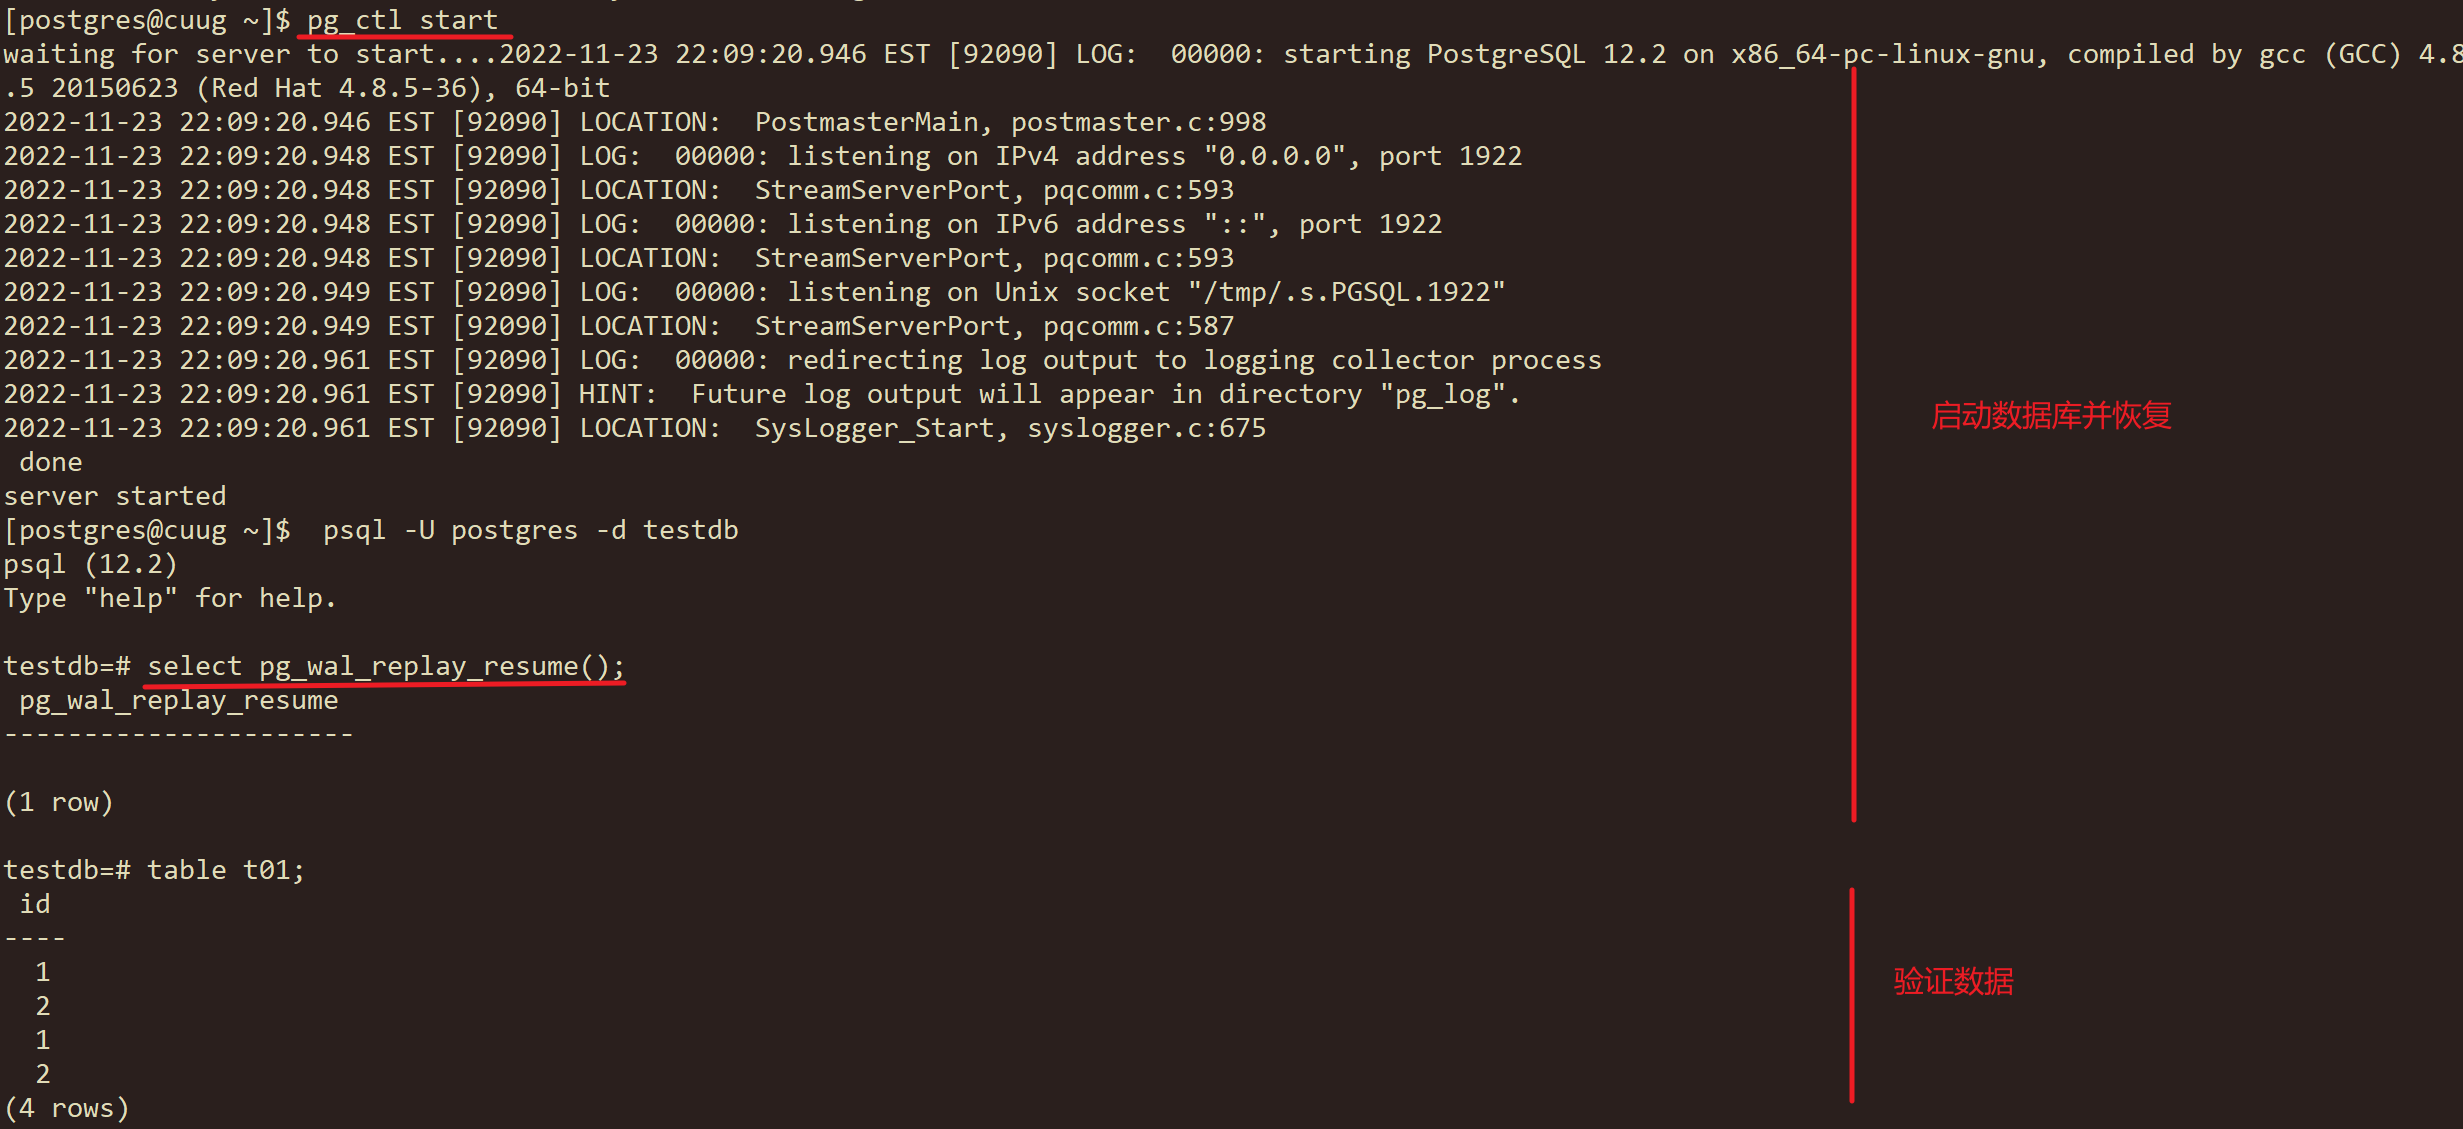This screenshot has height=1129, width=2463.
Task: Click the select pg_wal_replay_resume() command
Action: tap(386, 666)
